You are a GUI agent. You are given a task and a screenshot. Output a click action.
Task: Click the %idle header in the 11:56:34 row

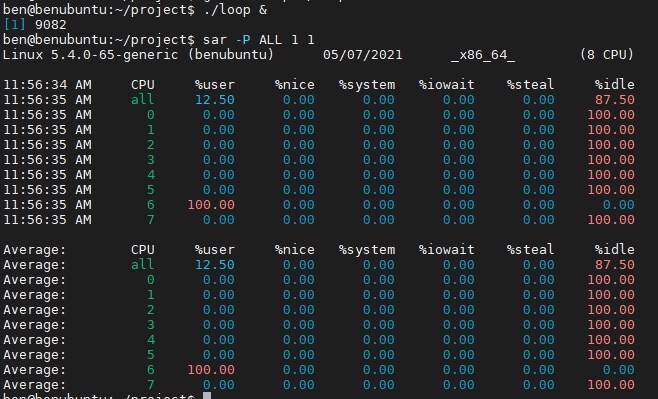point(614,85)
